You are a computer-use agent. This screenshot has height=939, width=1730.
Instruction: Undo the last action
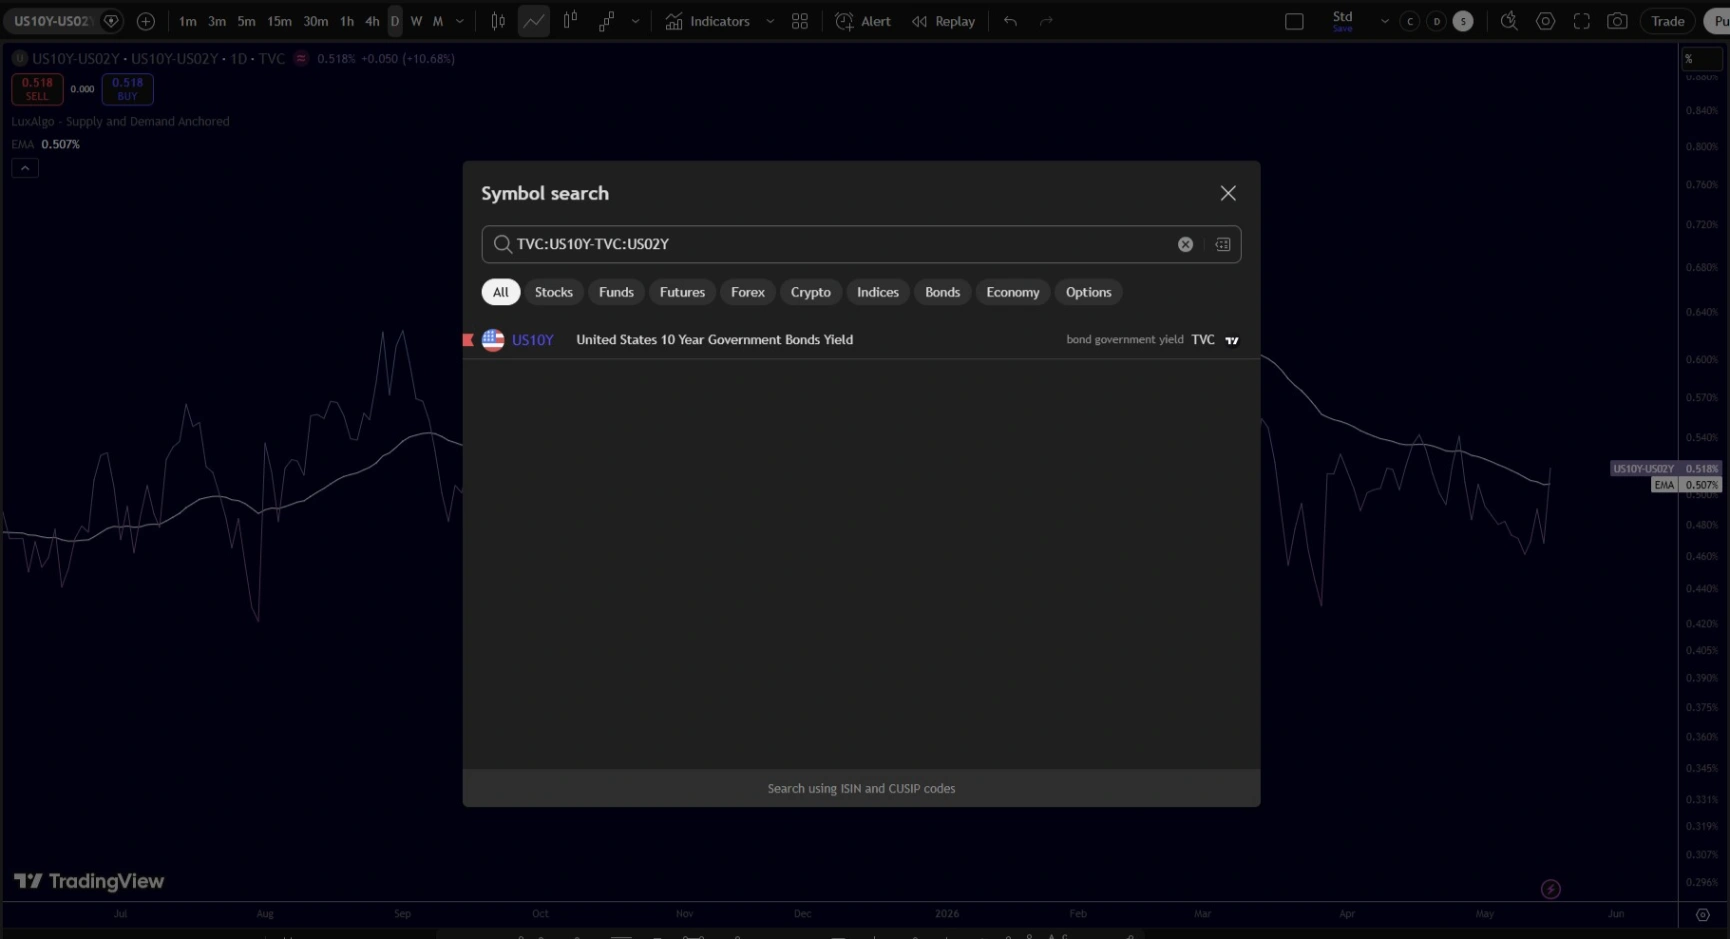click(x=1010, y=21)
